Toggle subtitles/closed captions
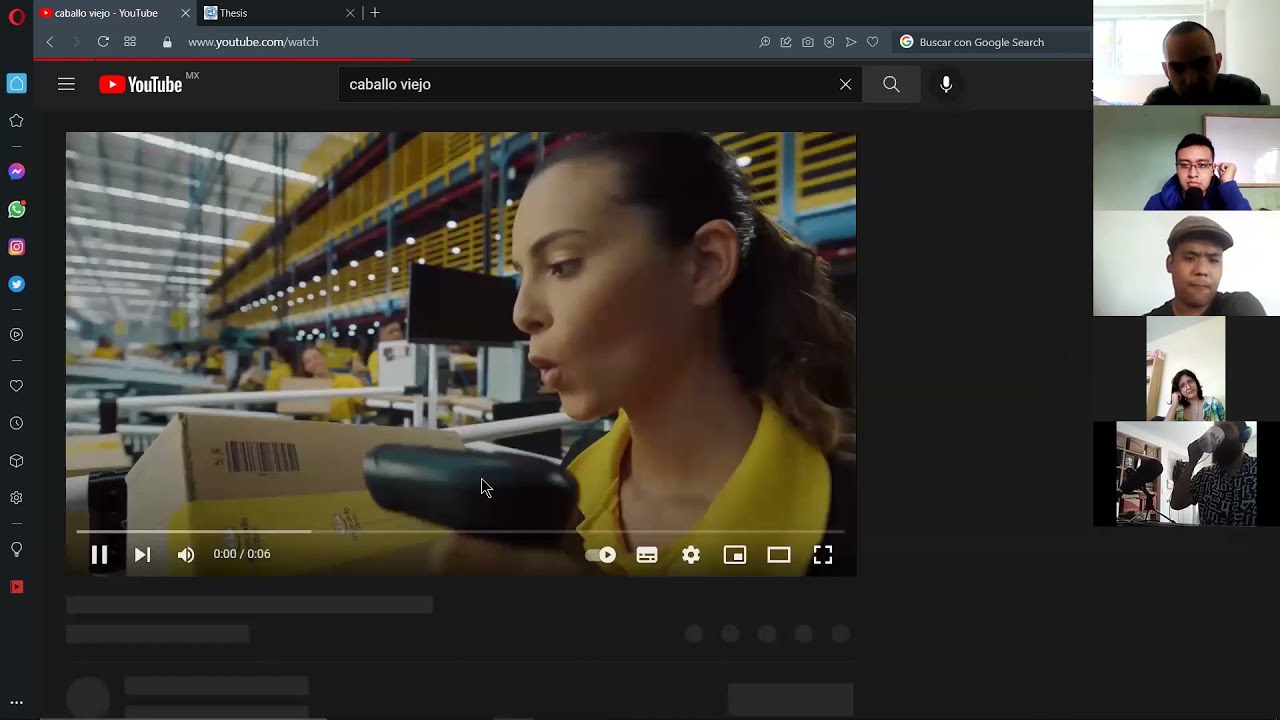The height and width of the screenshot is (720, 1280). coord(647,555)
